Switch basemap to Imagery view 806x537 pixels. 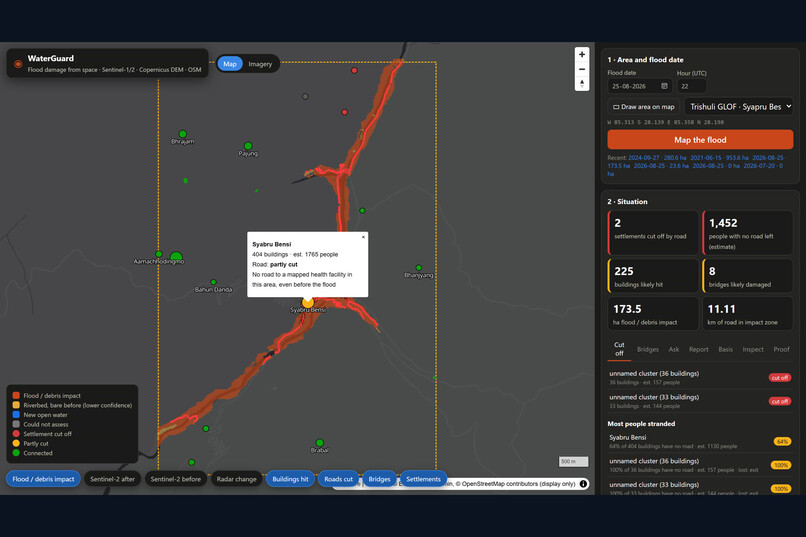click(260, 64)
